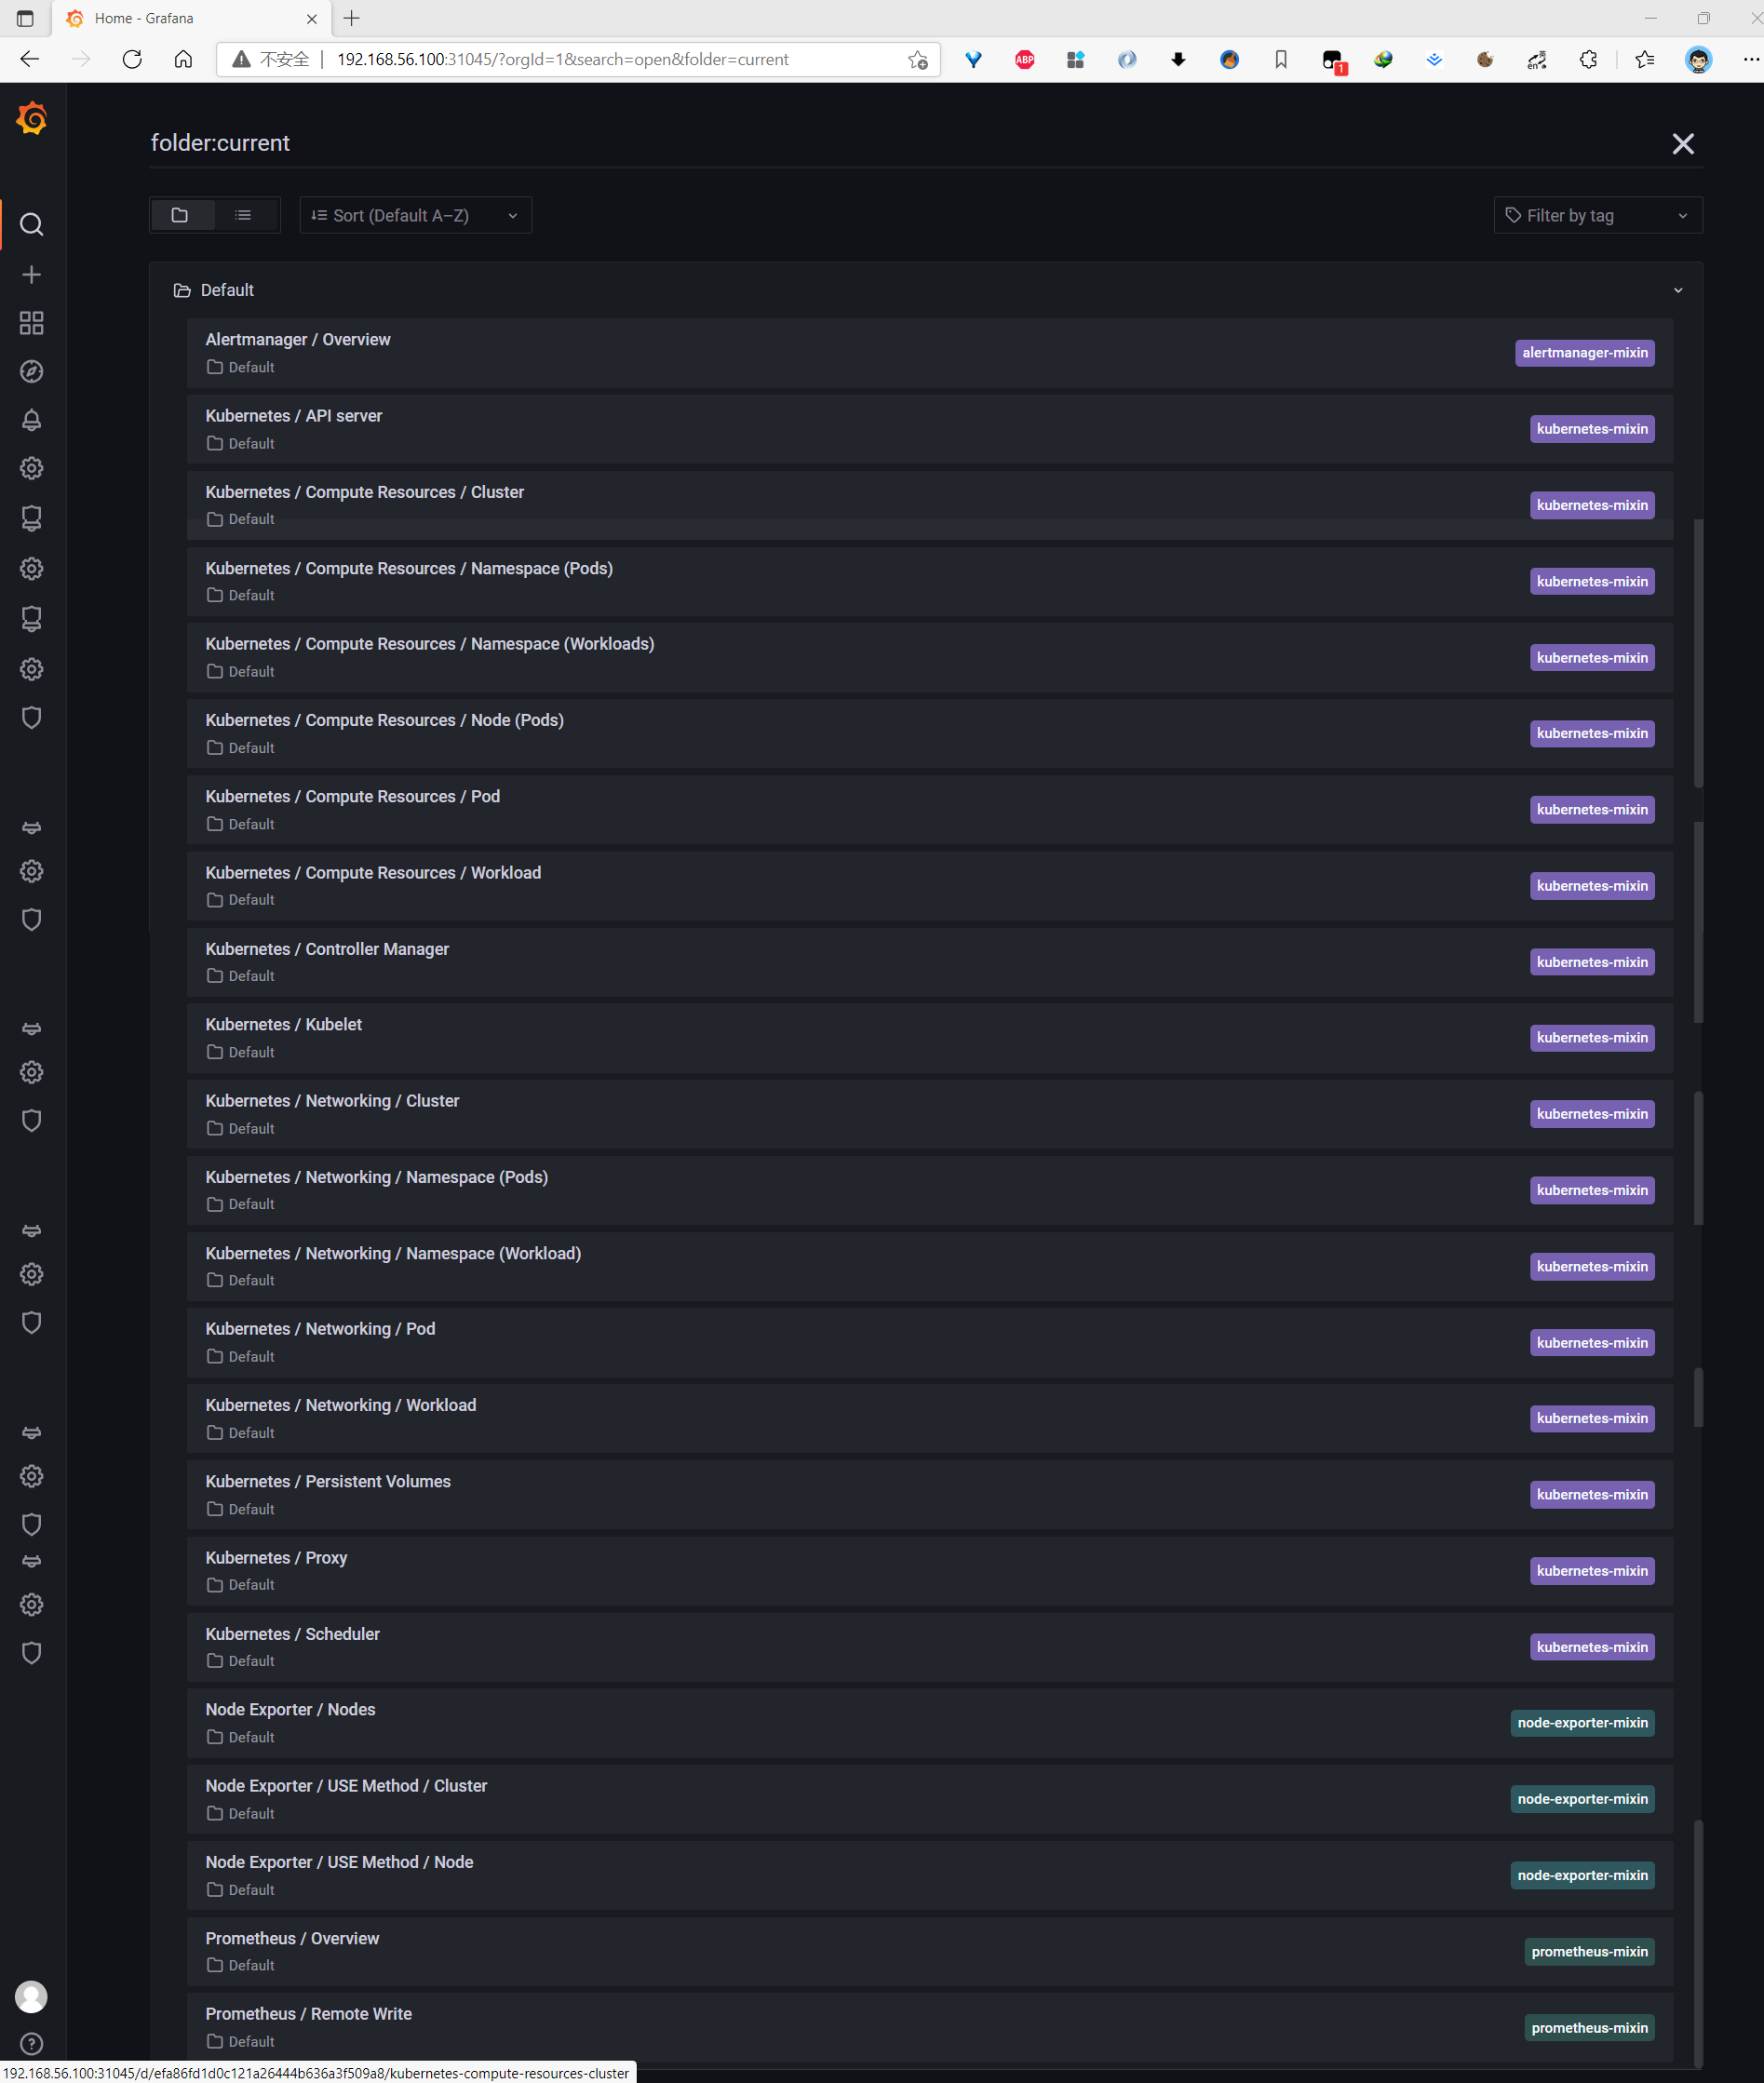The height and width of the screenshot is (2083, 1764).
Task: Open the Filter by tag dropdown
Action: (1597, 215)
